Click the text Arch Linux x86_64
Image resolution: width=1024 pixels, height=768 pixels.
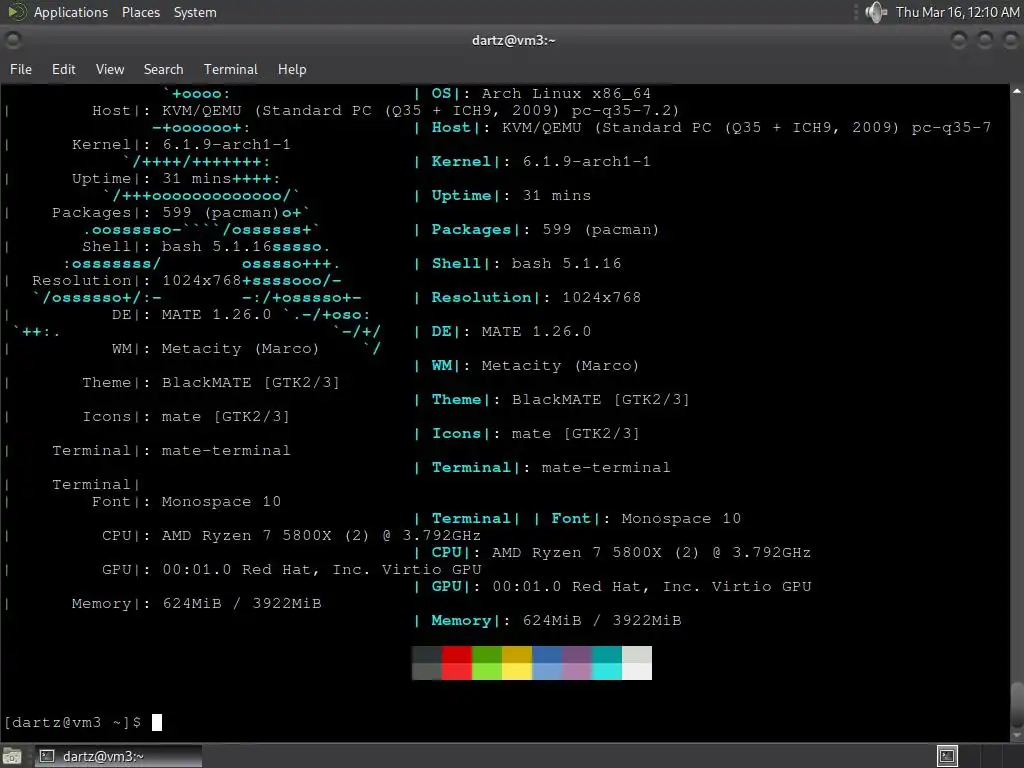tap(566, 93)
